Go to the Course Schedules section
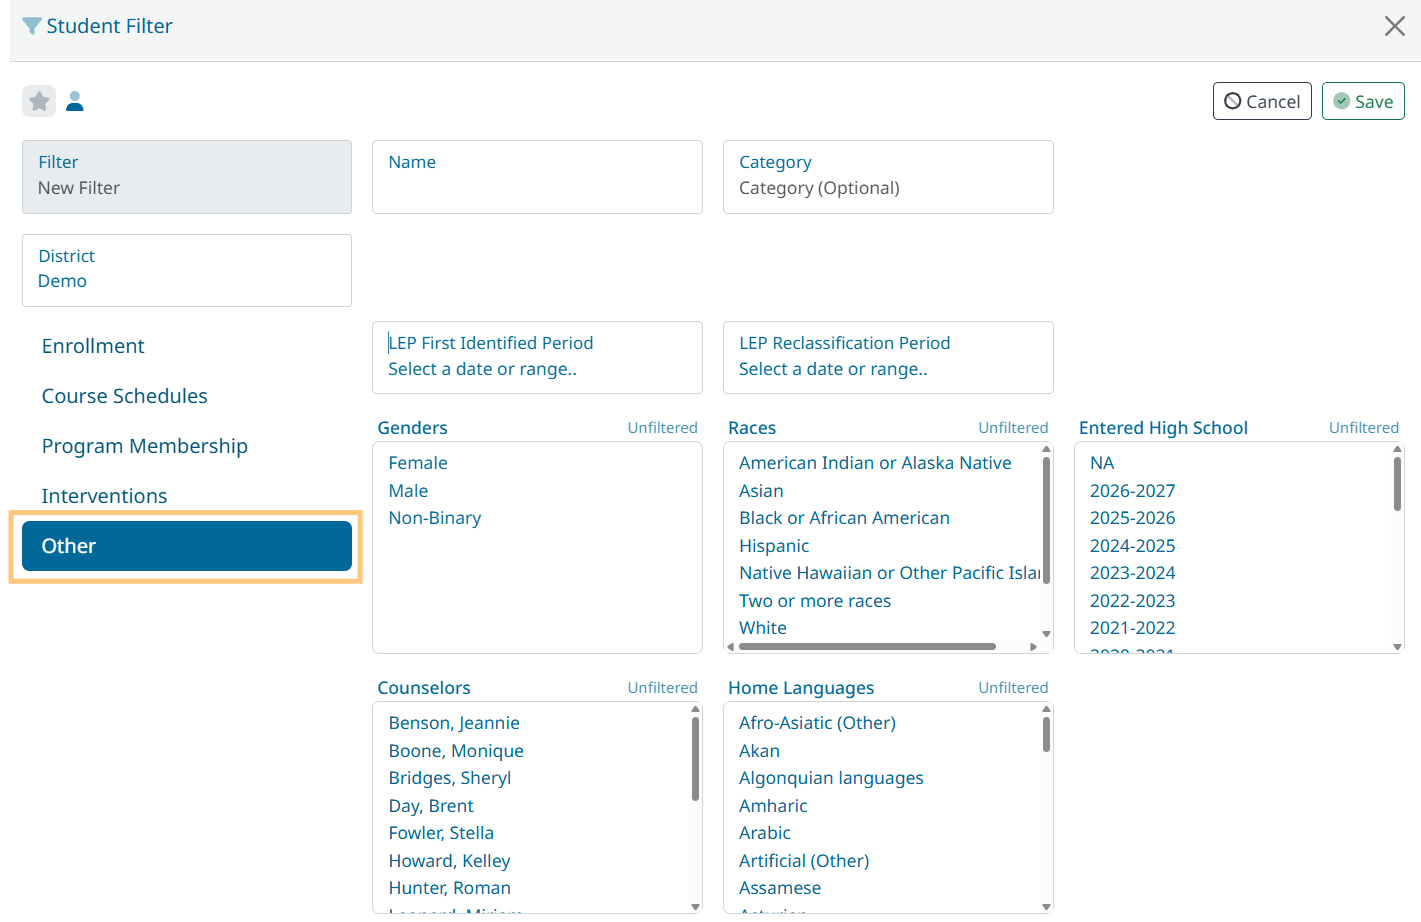 pyautogui.click(x=125, y=396)
